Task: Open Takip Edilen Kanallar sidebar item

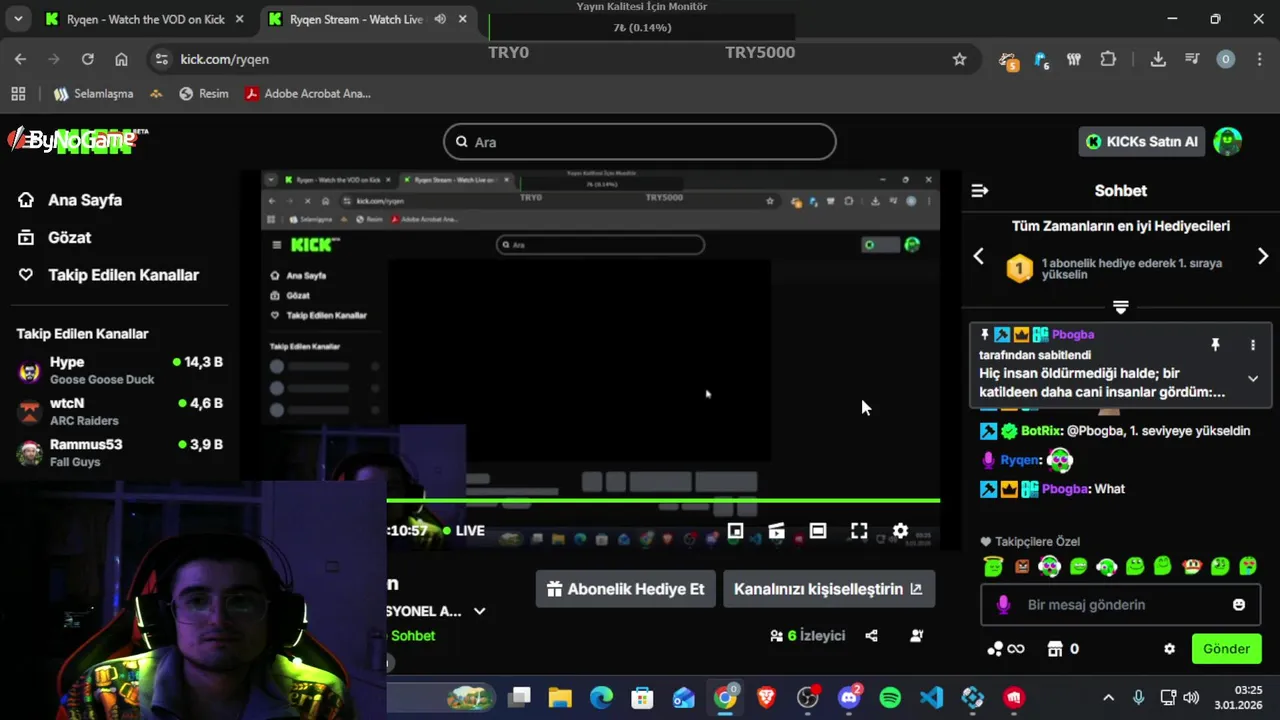Action: pyautogui.click(x=109, y=275)
